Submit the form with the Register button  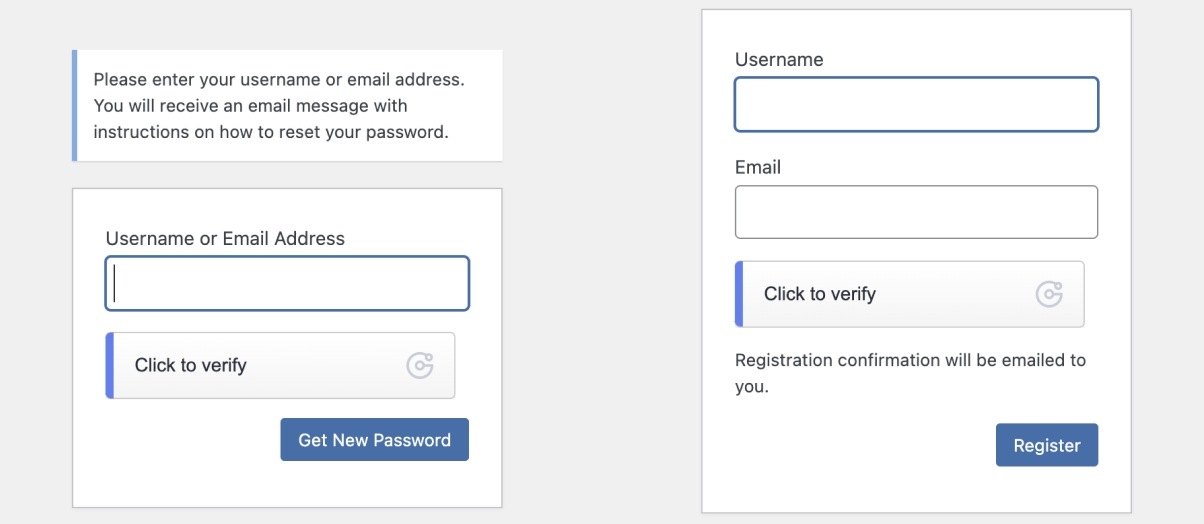tap(1046, 445)
